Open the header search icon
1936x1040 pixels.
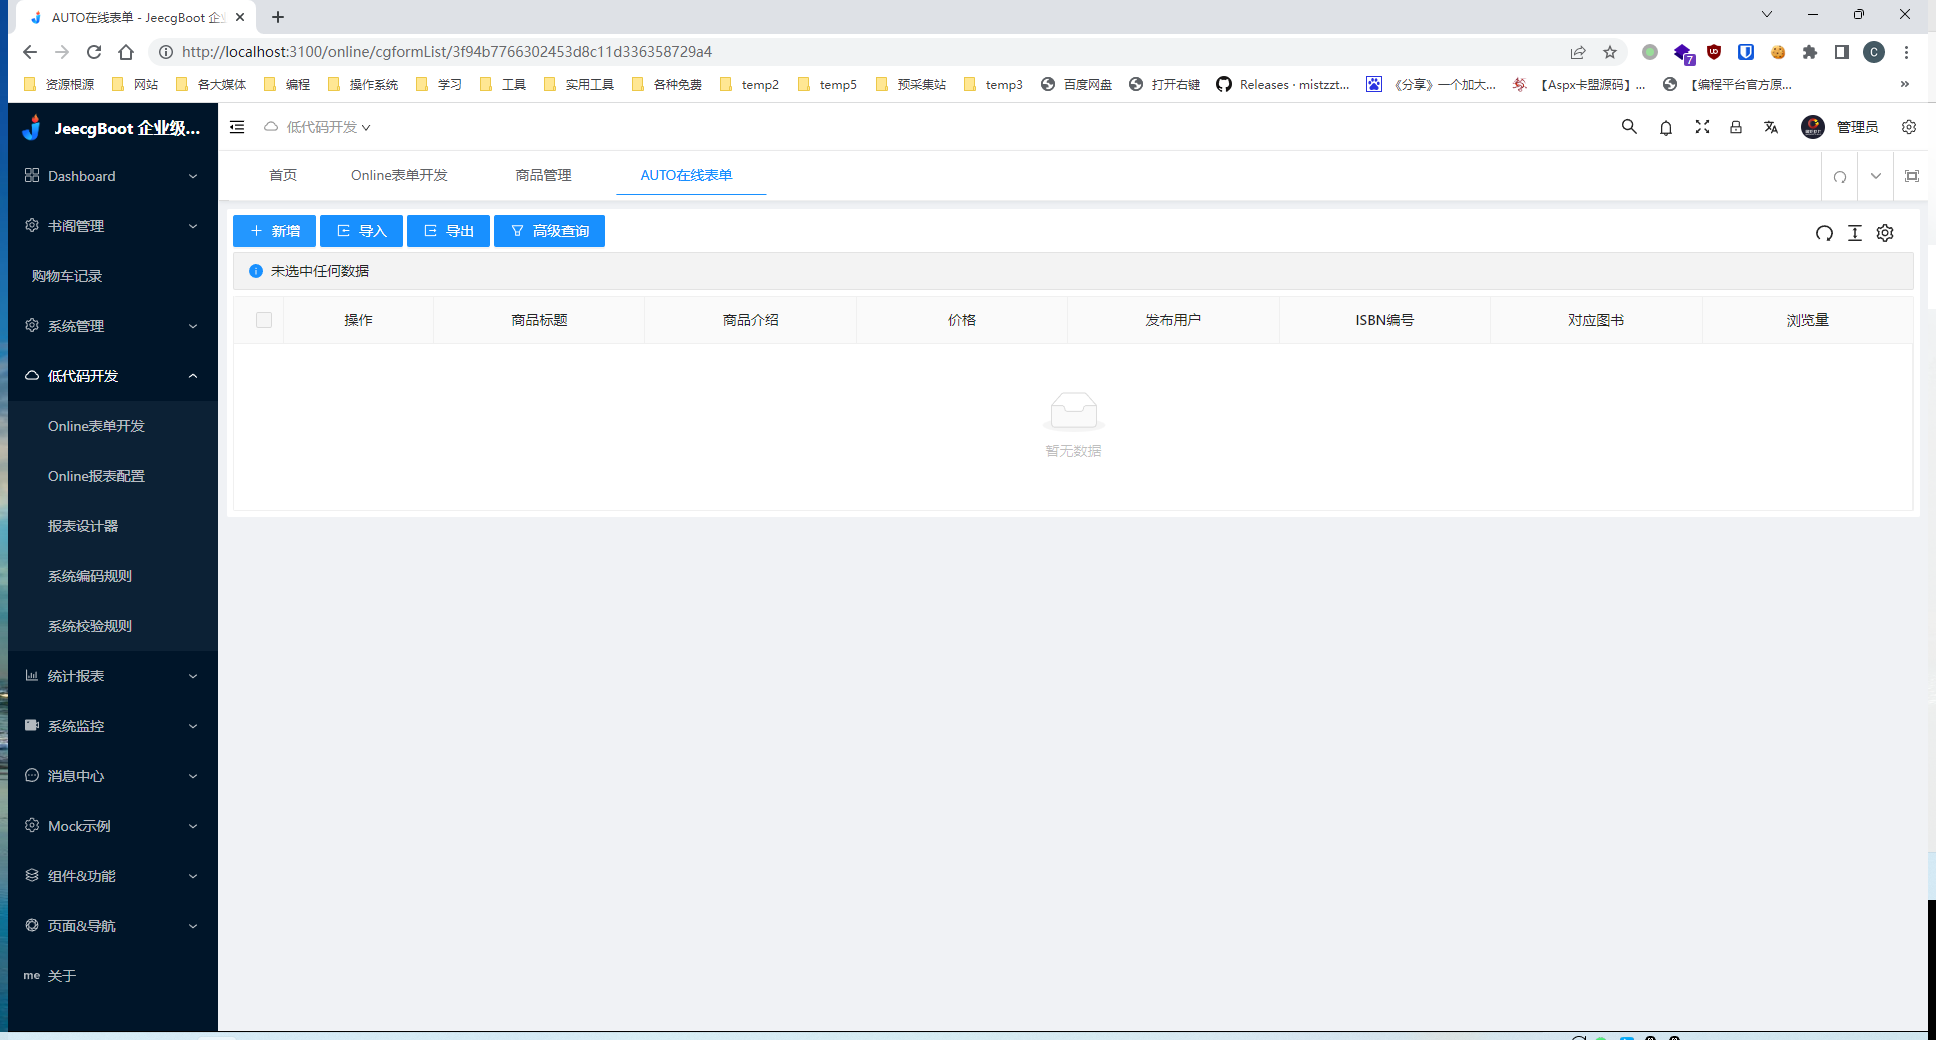1629,127
